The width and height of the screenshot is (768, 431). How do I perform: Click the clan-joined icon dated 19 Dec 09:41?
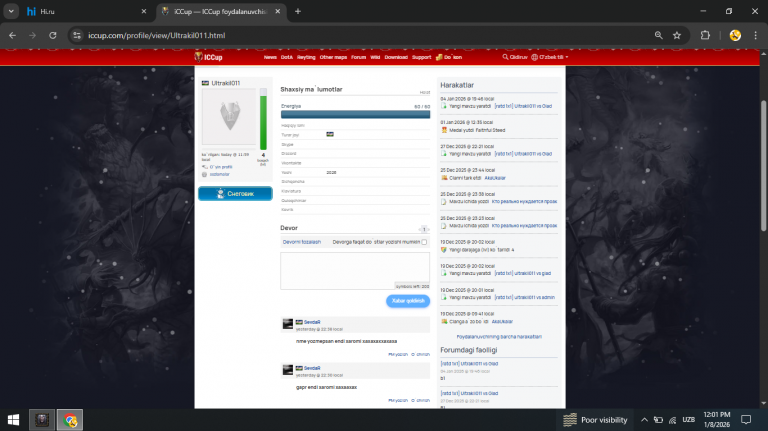(444, 322)
